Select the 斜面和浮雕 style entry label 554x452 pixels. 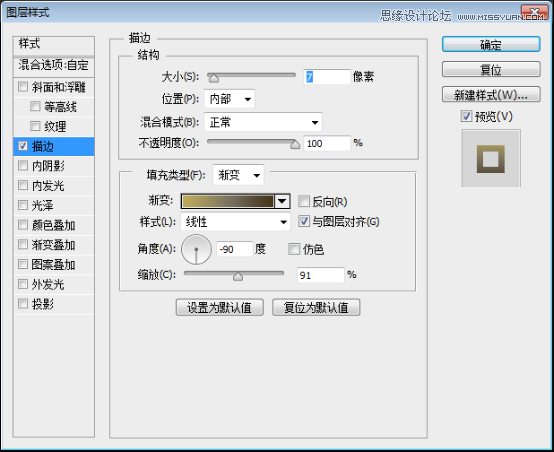(59, 87)
